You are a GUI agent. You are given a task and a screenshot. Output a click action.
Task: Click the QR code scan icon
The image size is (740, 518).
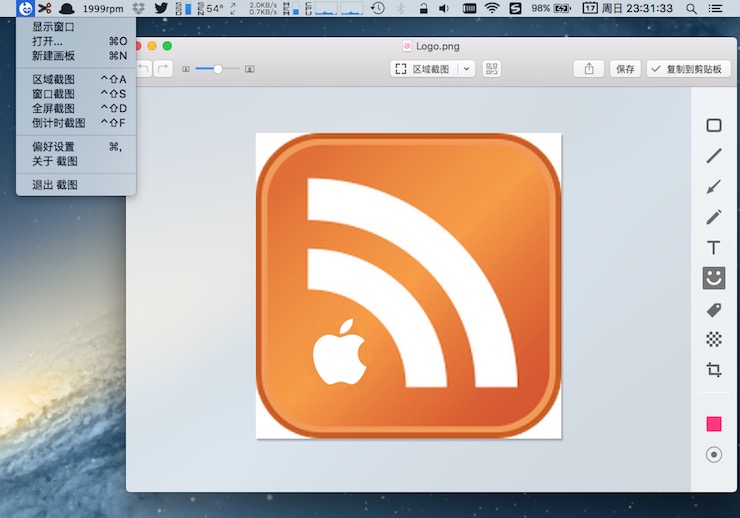pyautogui.click(x=491, y=69)
